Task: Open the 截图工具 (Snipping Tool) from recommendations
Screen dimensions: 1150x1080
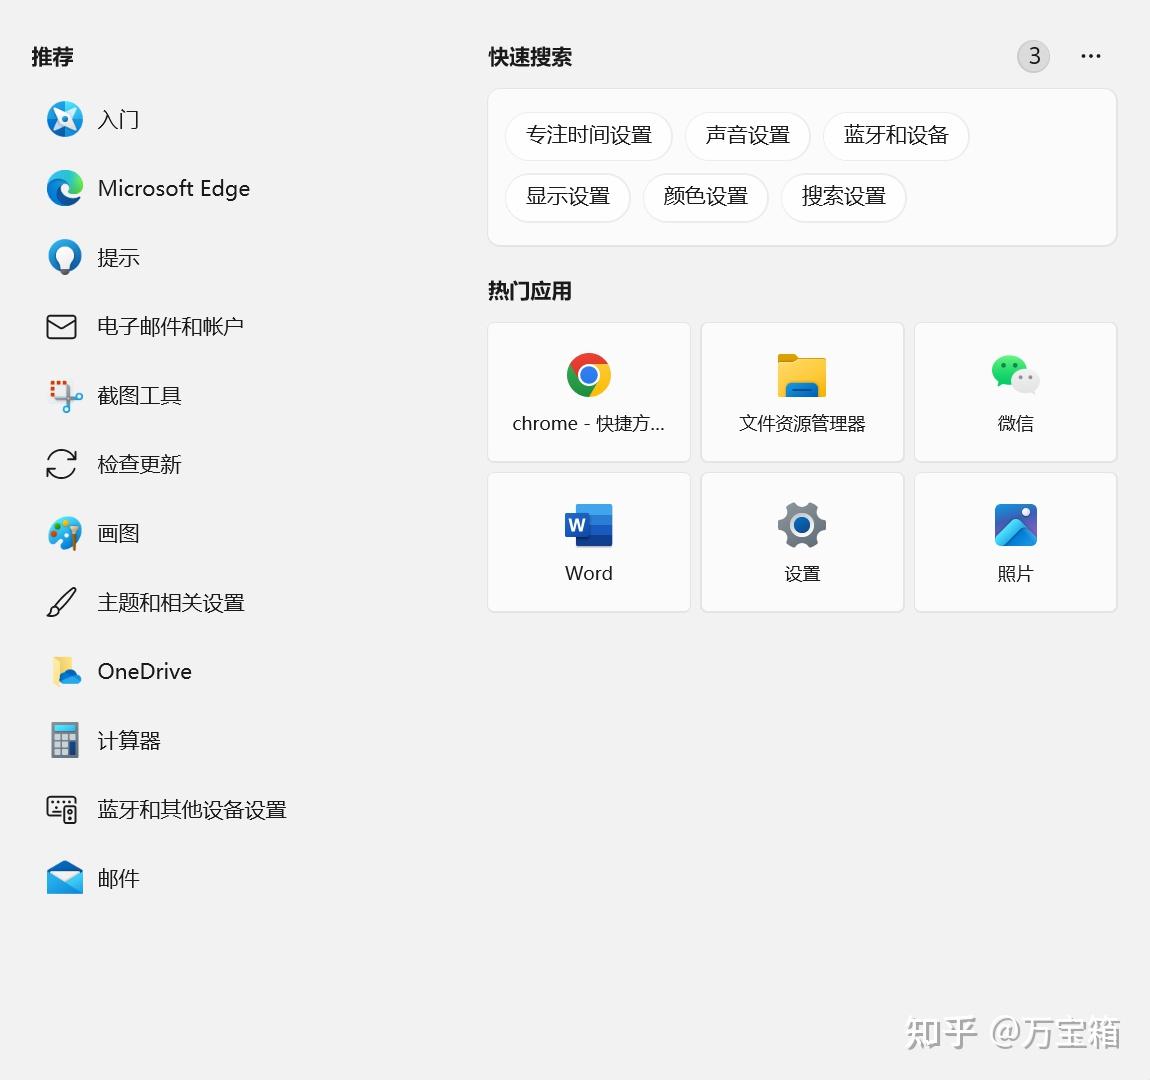Action: [x=139, y=395]
